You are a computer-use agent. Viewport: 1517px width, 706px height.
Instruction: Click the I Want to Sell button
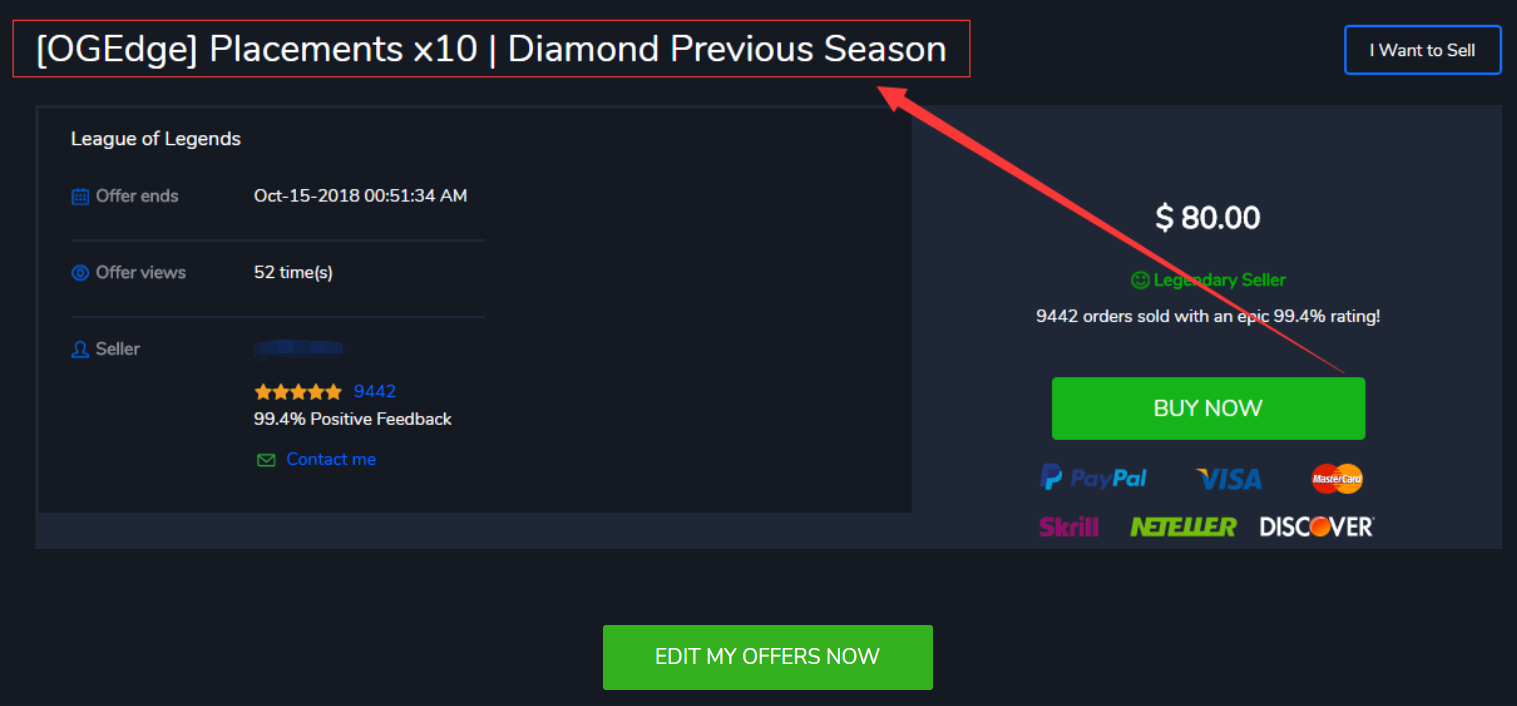pyautogui.click(x=1422, y=50)
